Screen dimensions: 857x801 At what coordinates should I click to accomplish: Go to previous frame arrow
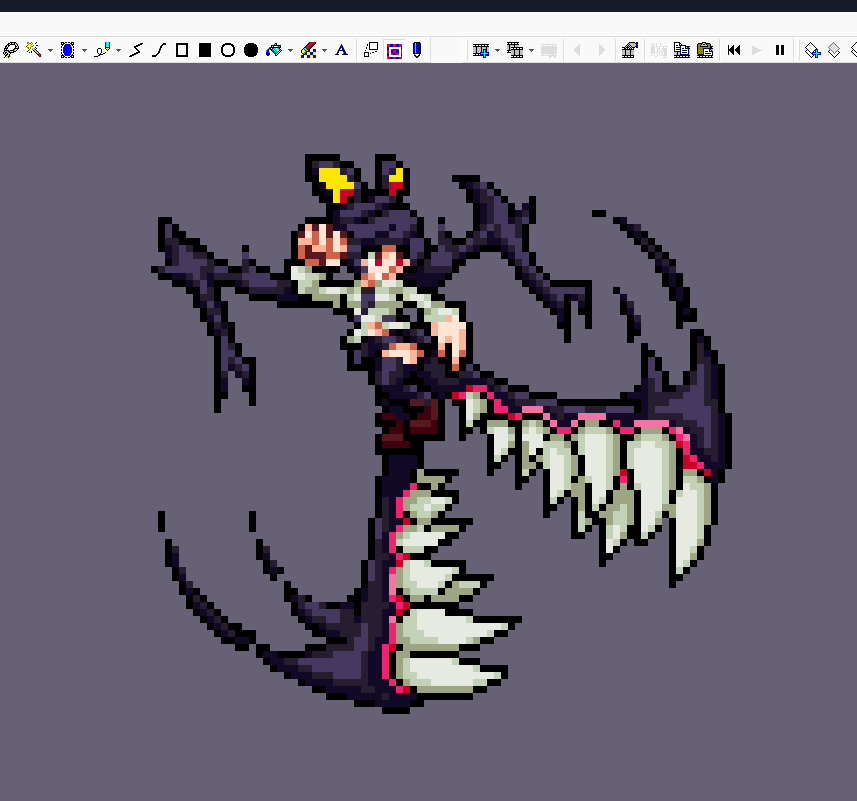(x=578, y=50)
